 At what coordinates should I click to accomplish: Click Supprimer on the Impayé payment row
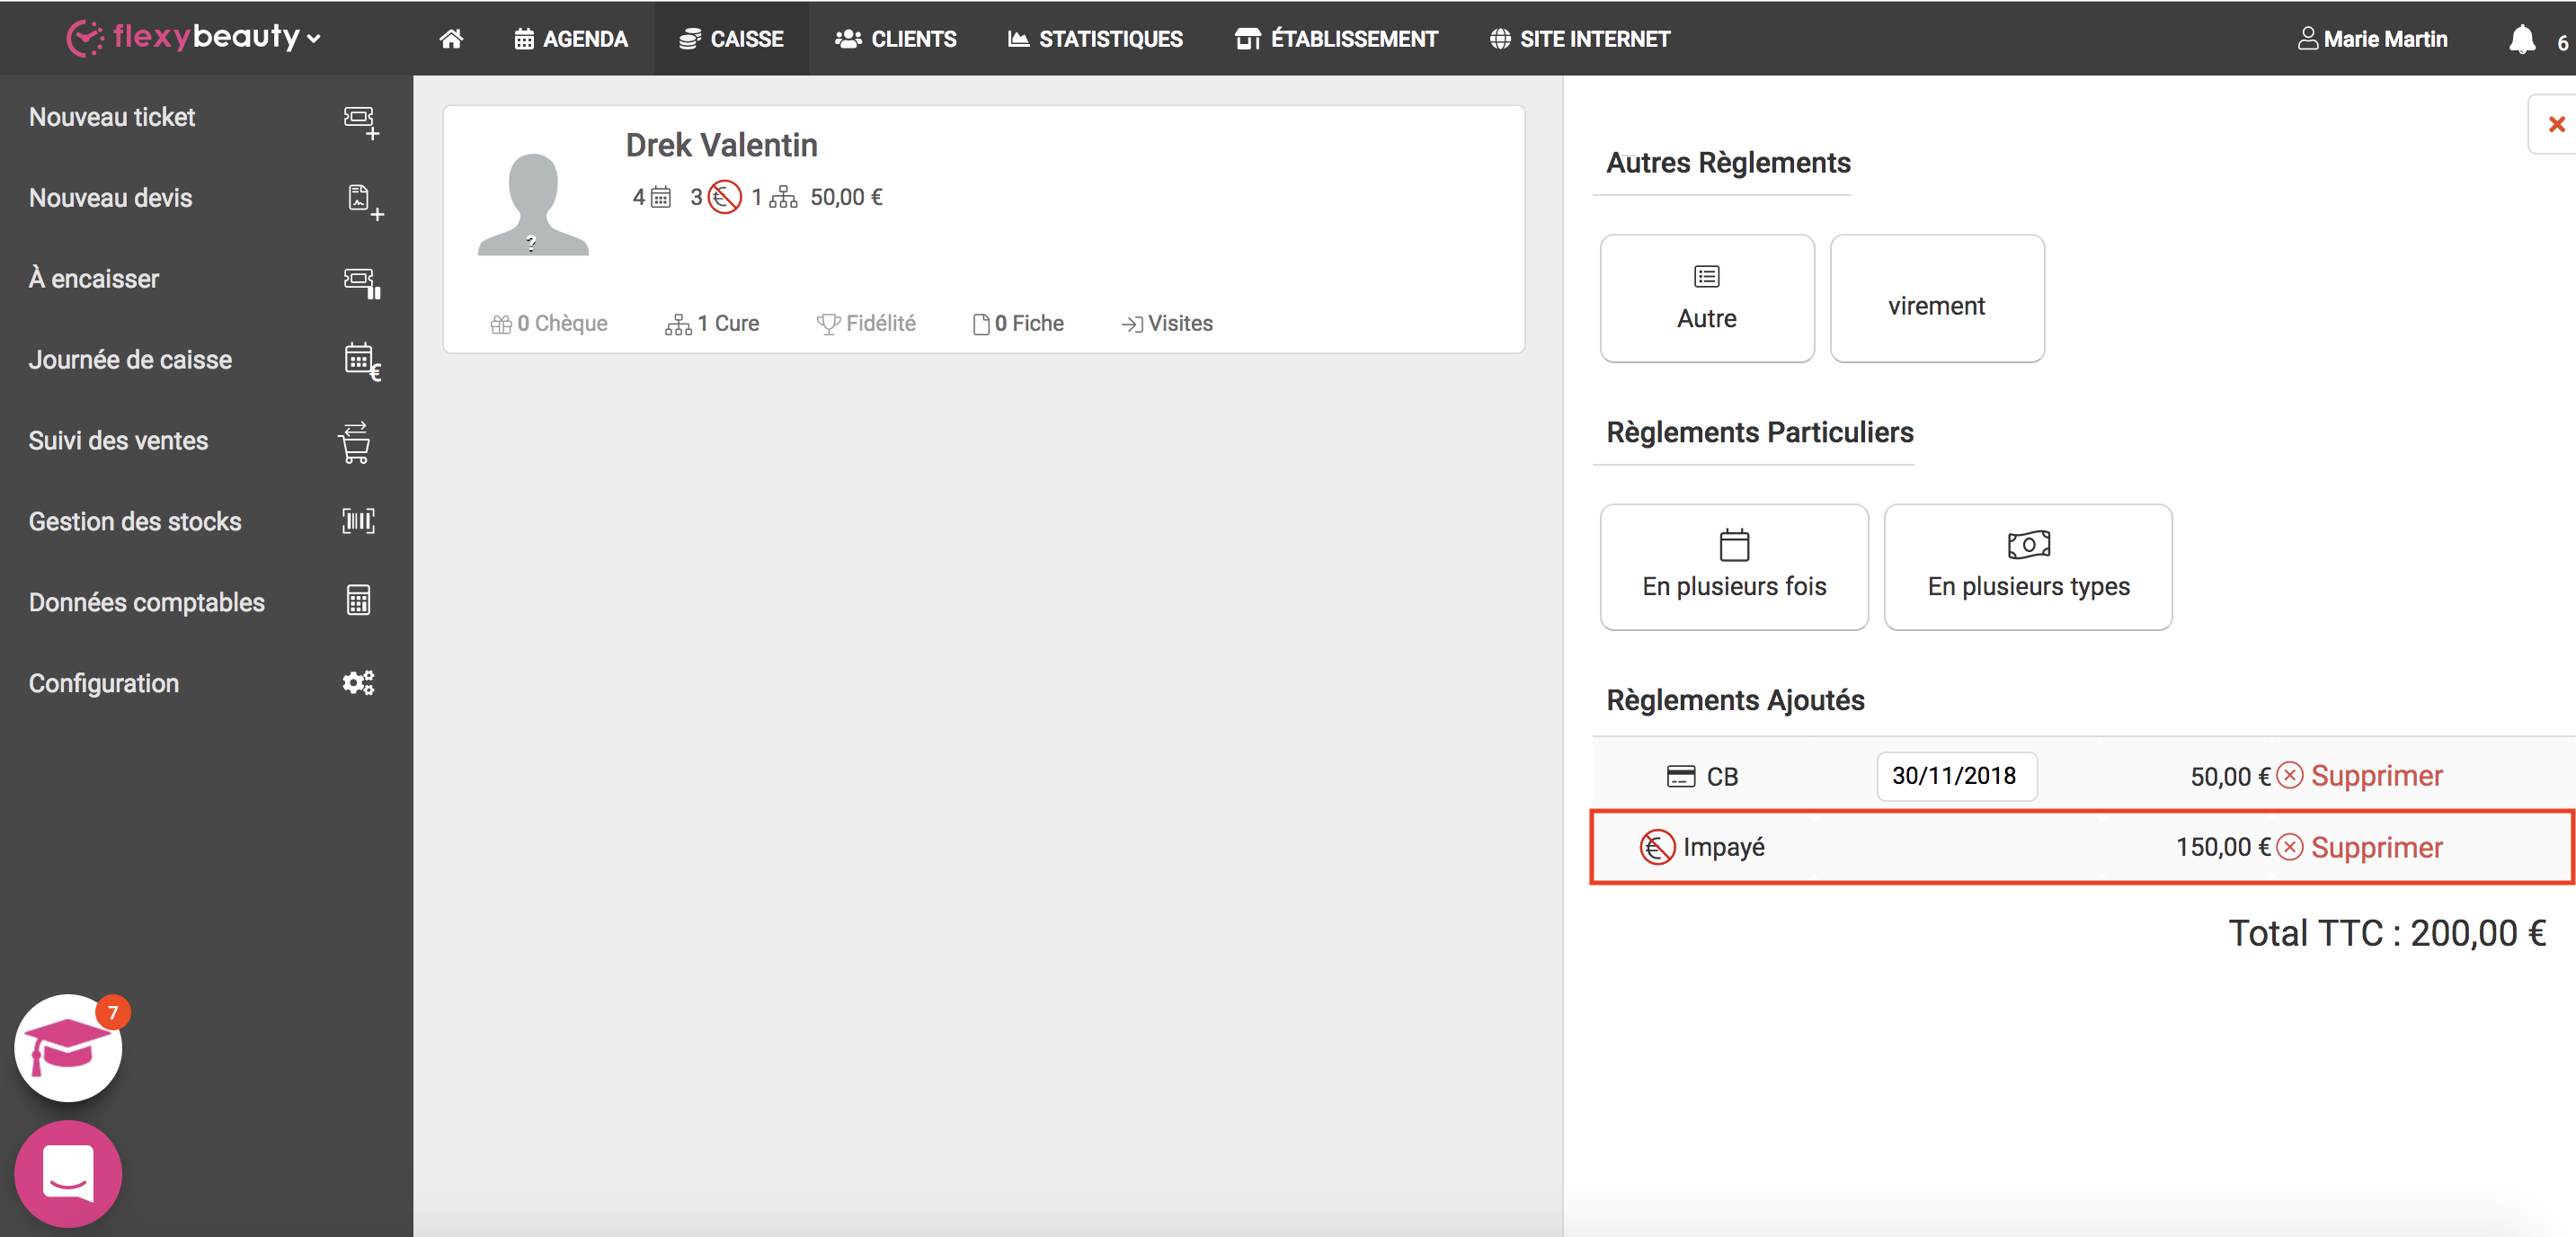click(x=2376, y=848)
